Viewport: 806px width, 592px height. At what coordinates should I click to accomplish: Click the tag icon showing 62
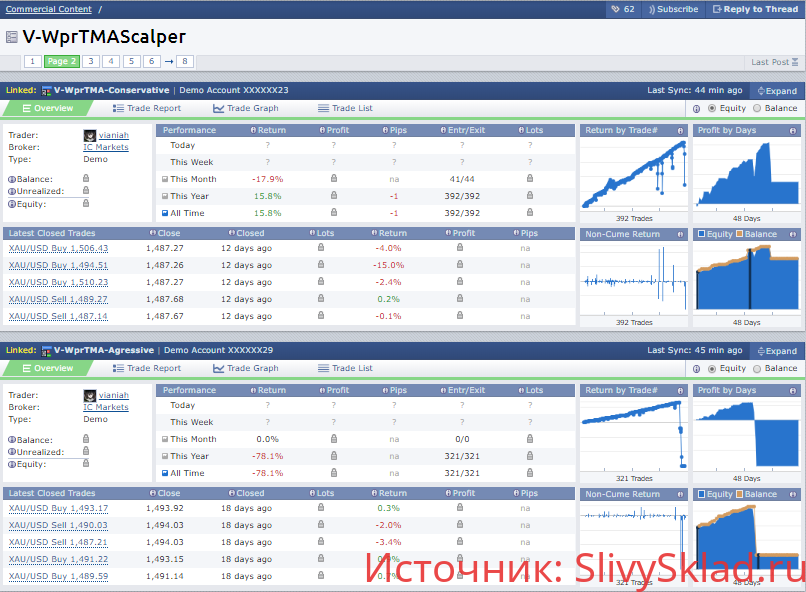[x=623, y=9]
